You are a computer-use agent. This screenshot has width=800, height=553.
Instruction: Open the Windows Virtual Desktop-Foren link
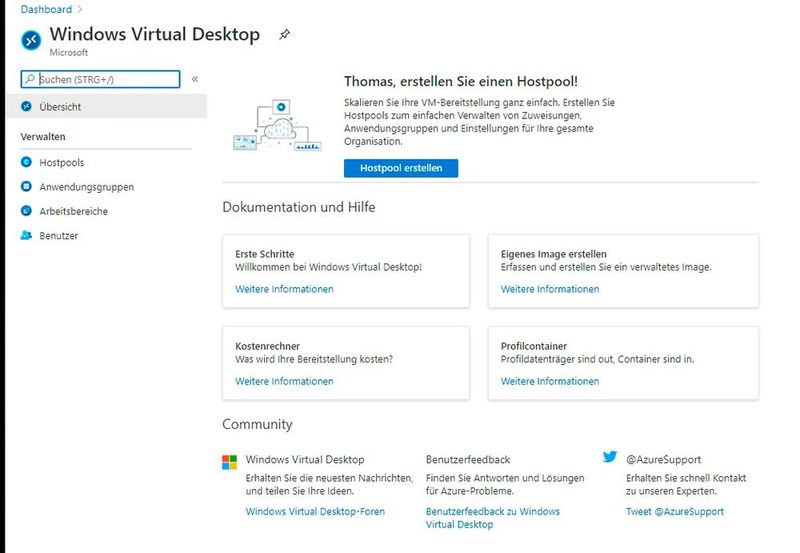point(315,512)
